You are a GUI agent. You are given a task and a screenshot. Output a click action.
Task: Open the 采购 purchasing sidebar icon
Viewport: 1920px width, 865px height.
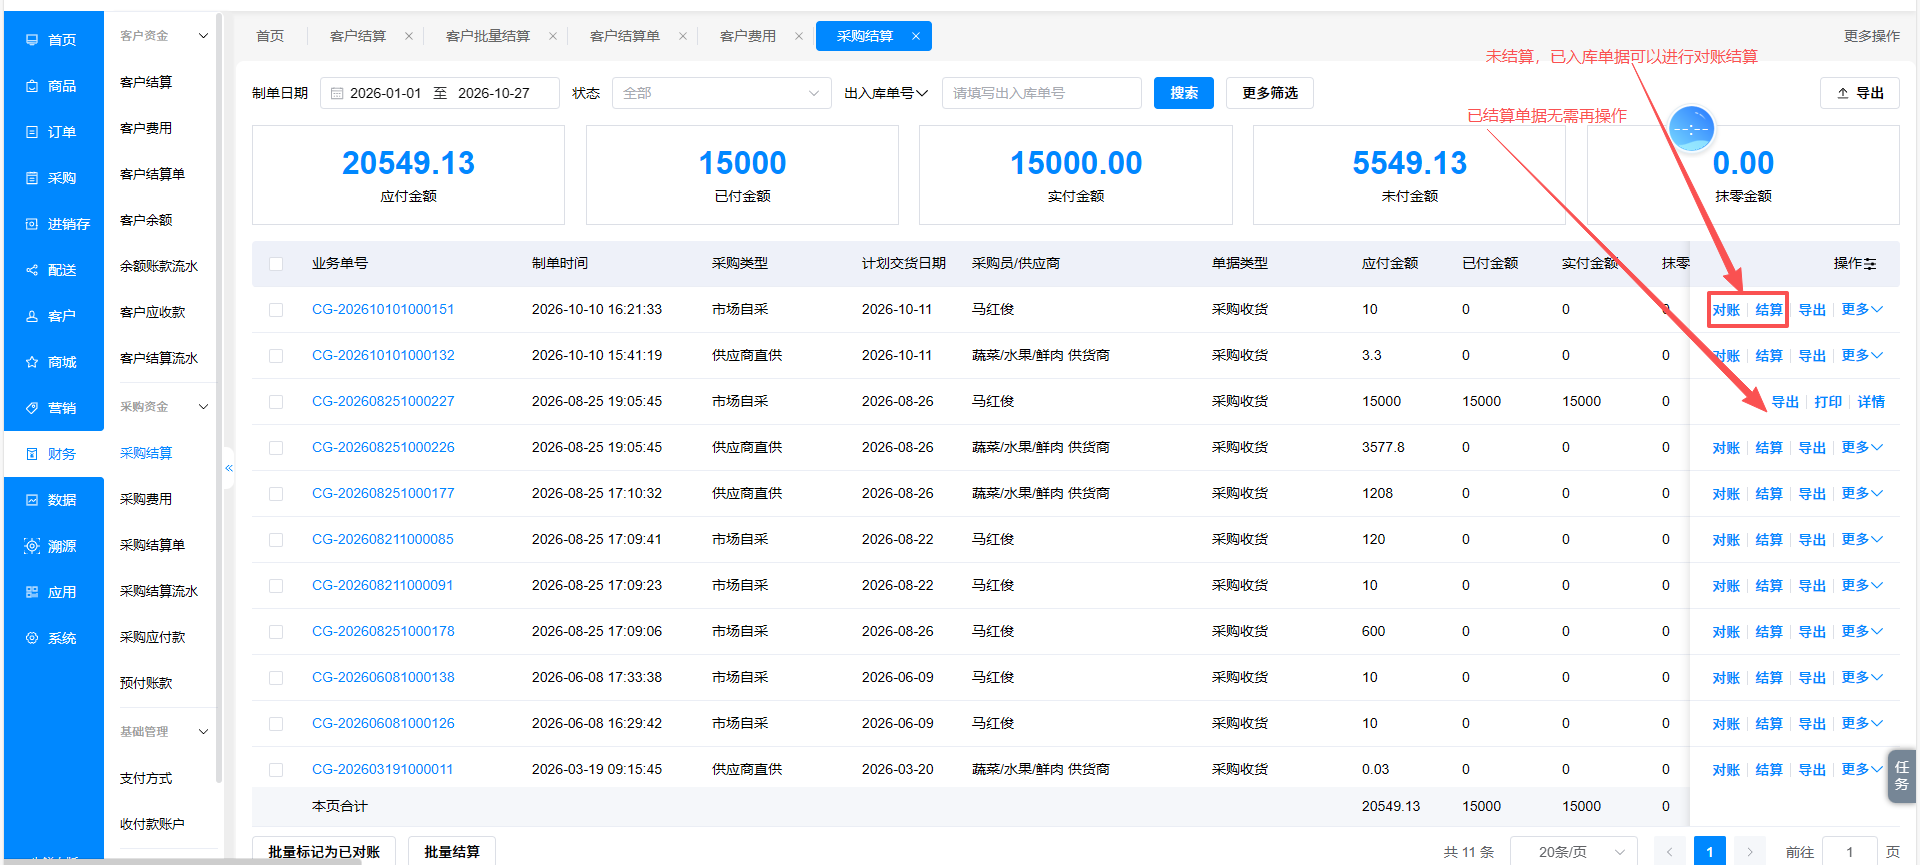[x=32, y=178]
